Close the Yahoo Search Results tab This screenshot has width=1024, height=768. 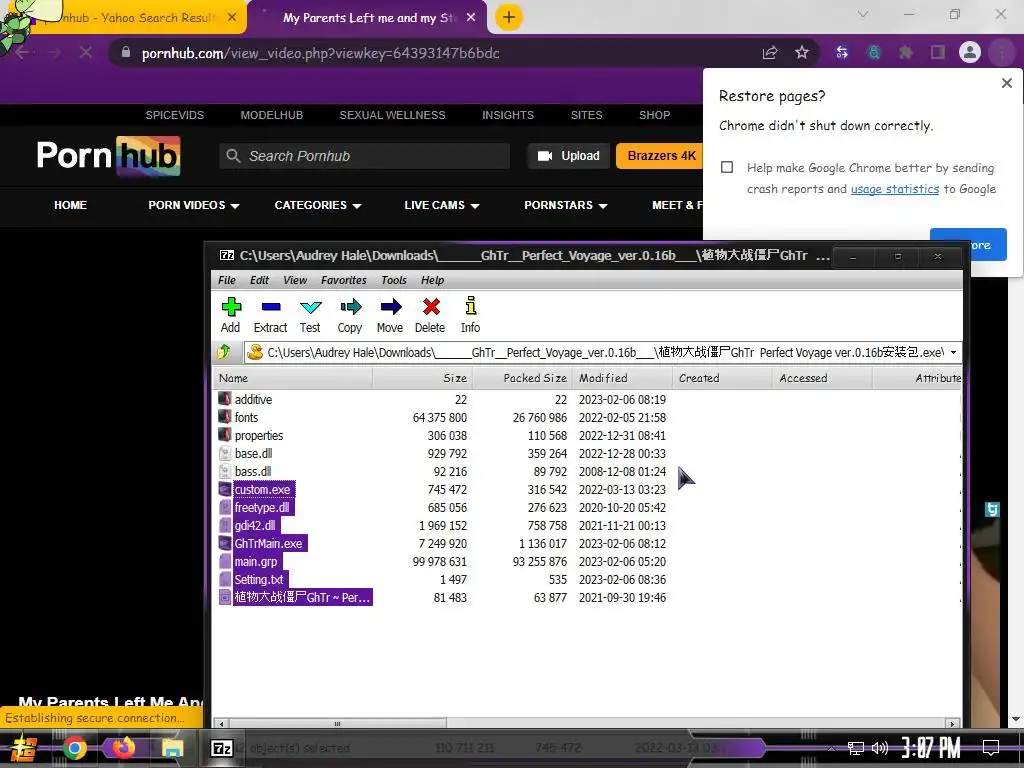coord(232,18)
